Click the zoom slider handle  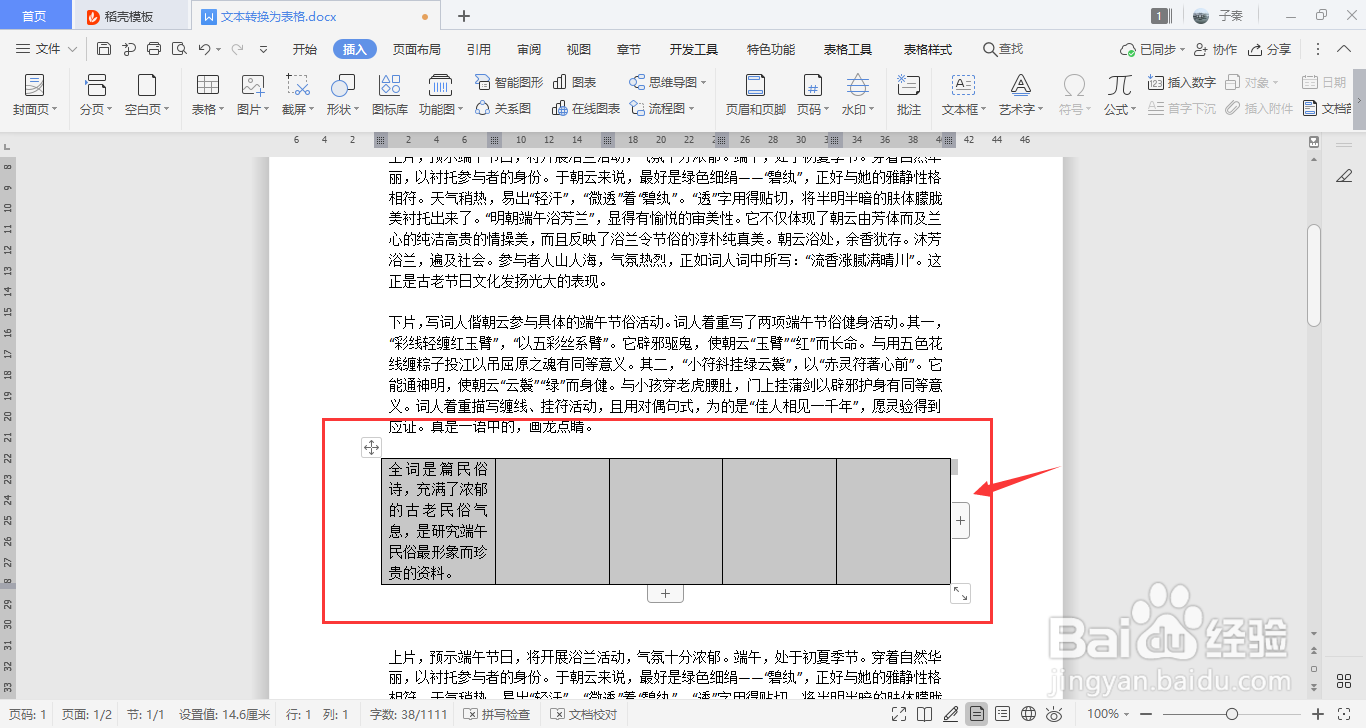1232,714
